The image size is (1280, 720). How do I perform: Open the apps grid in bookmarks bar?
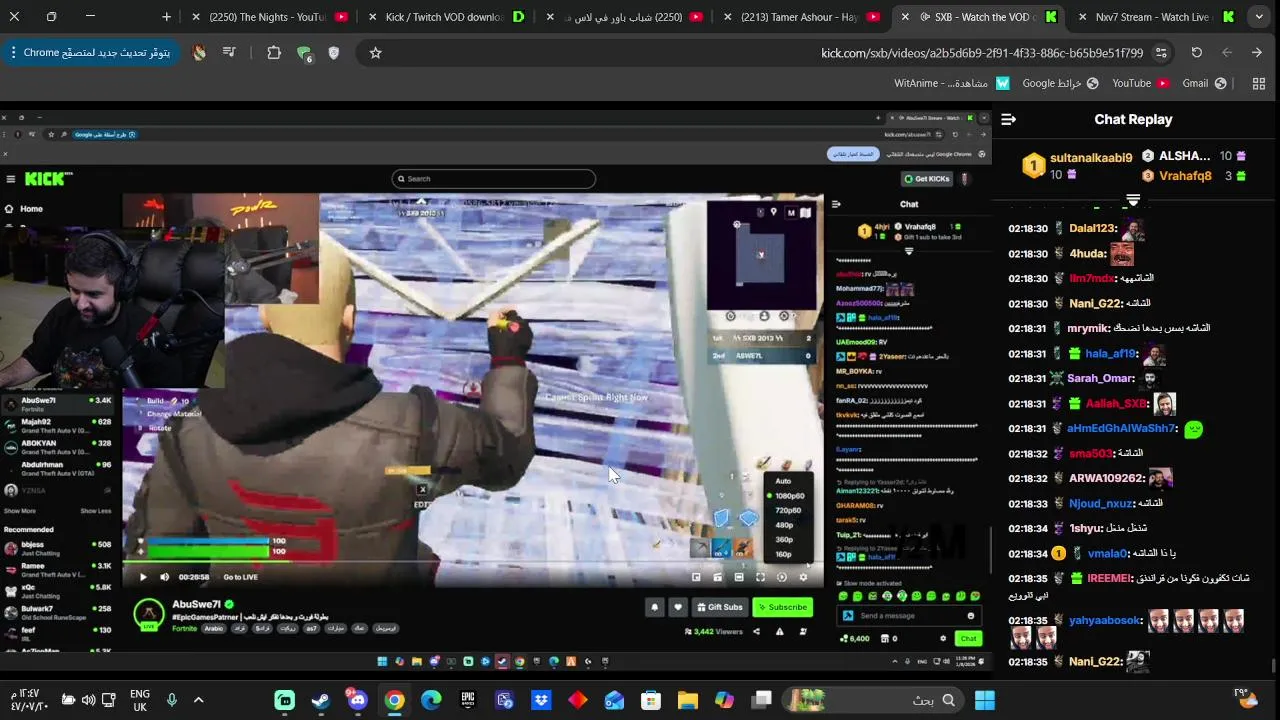click(x=1259, y=83)
